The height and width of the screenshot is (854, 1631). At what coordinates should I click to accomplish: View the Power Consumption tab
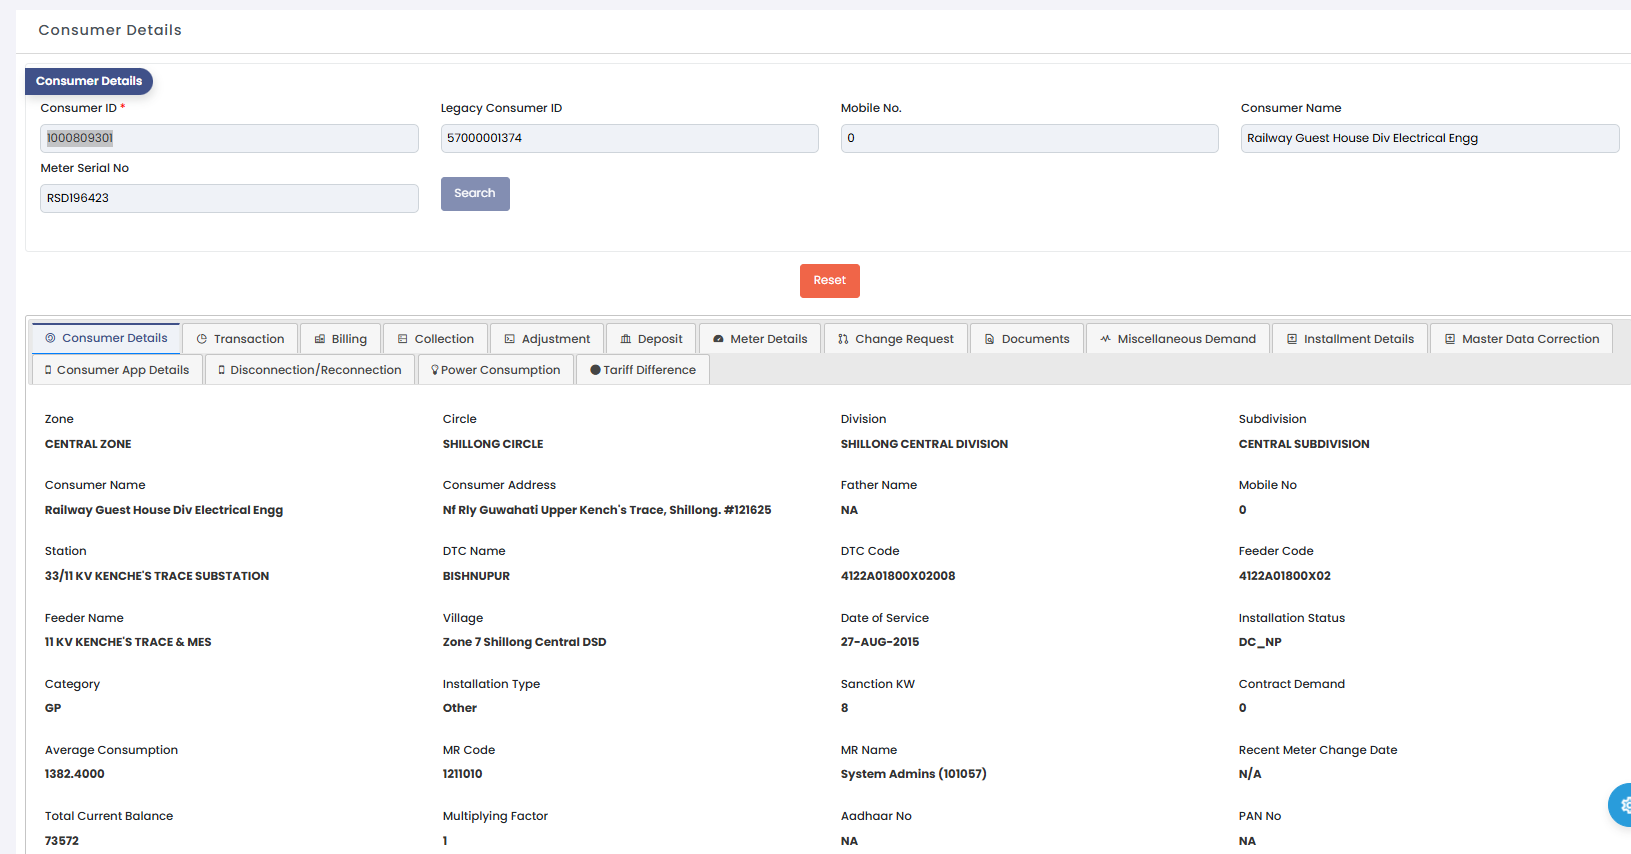click(x=496, y=370)
